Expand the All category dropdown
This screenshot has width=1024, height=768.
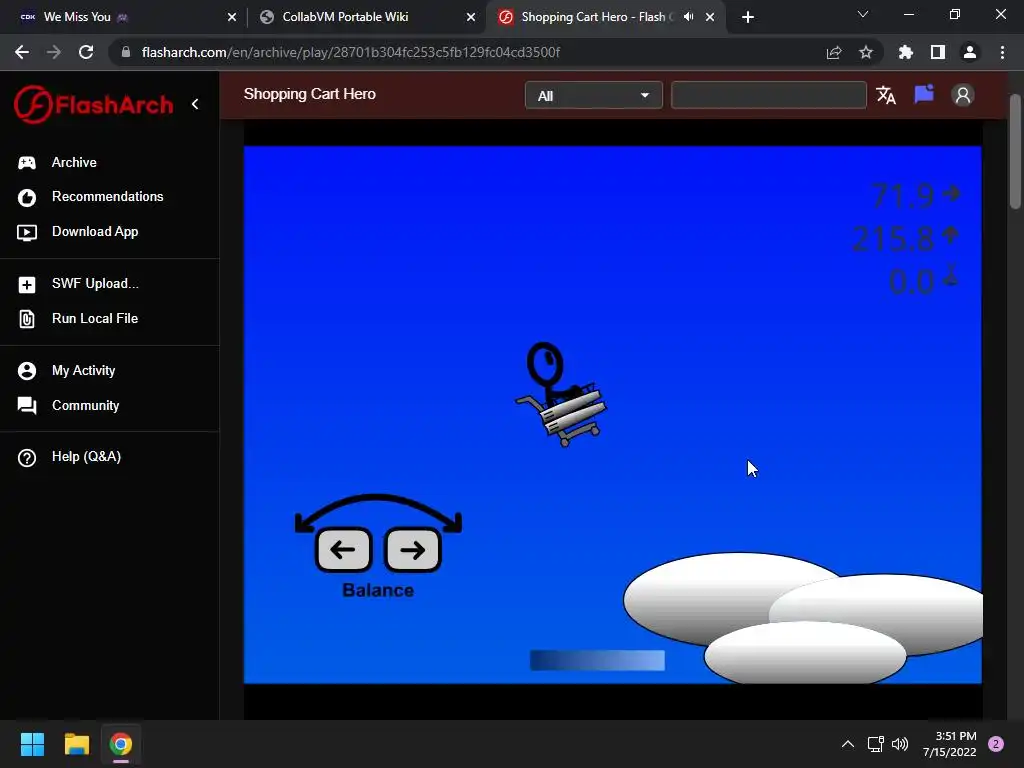tap(594, 95)
